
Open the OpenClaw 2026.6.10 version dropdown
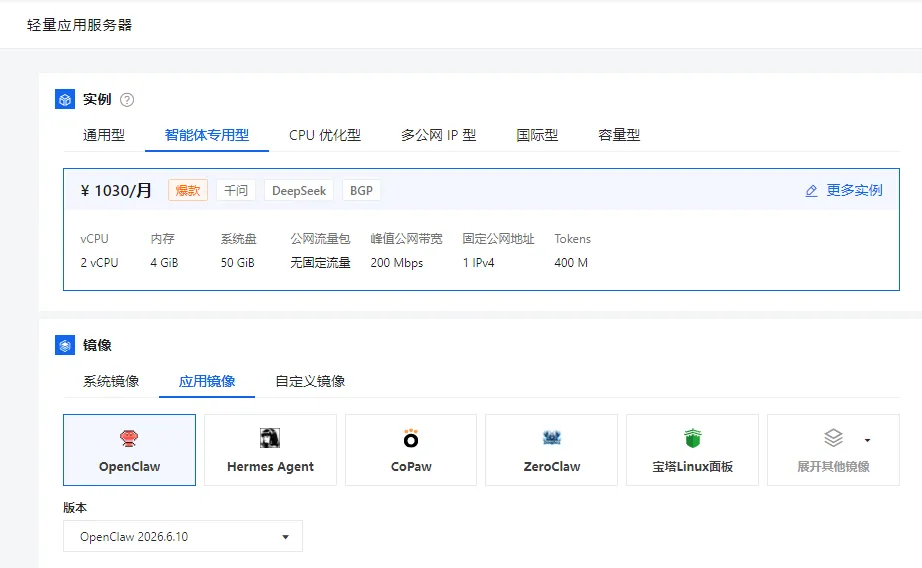tap(183, 536)
